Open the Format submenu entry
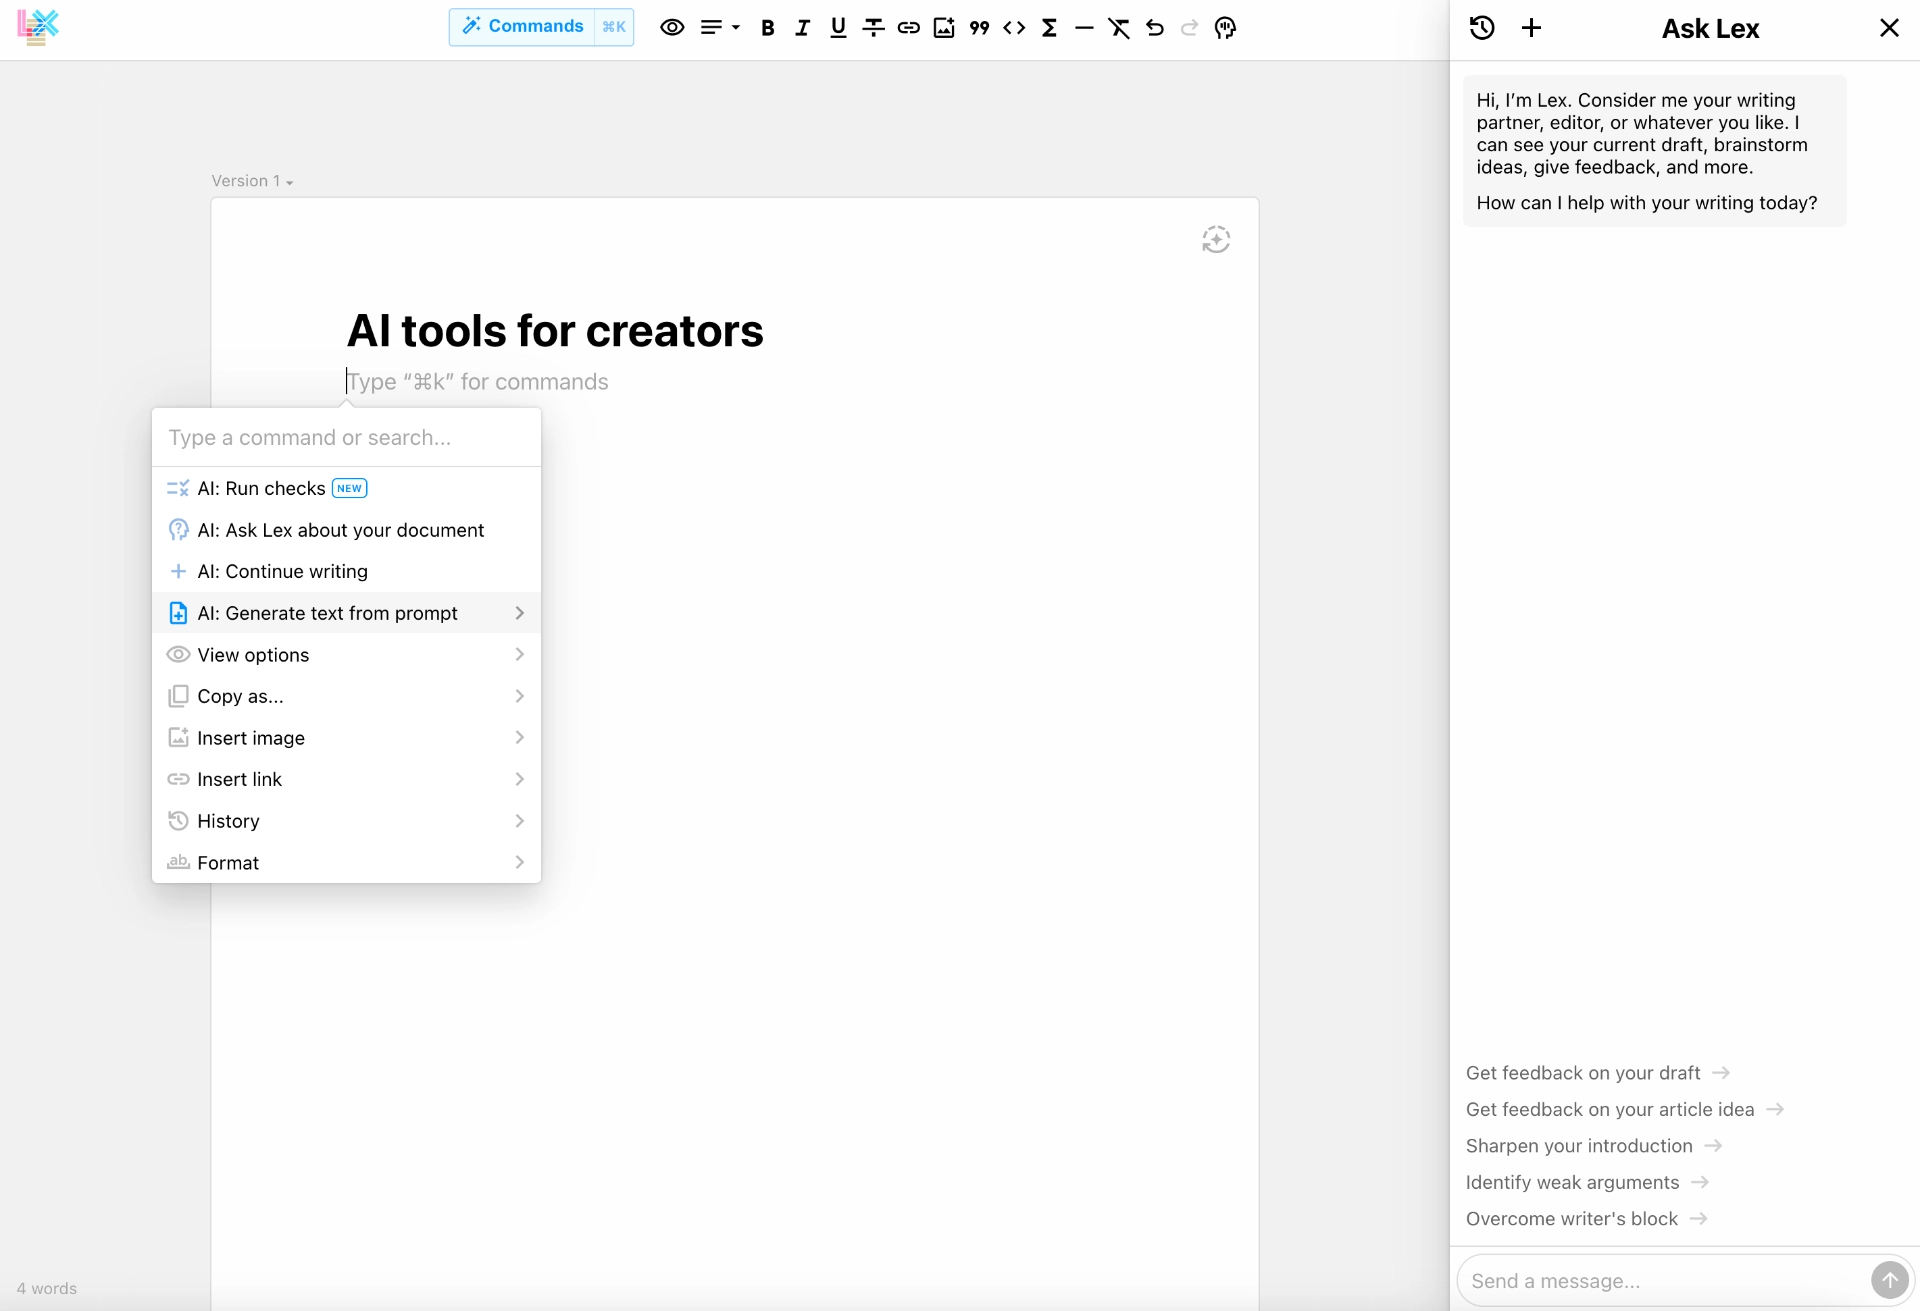This screenshot has height=1311, width=1920. 228,862
